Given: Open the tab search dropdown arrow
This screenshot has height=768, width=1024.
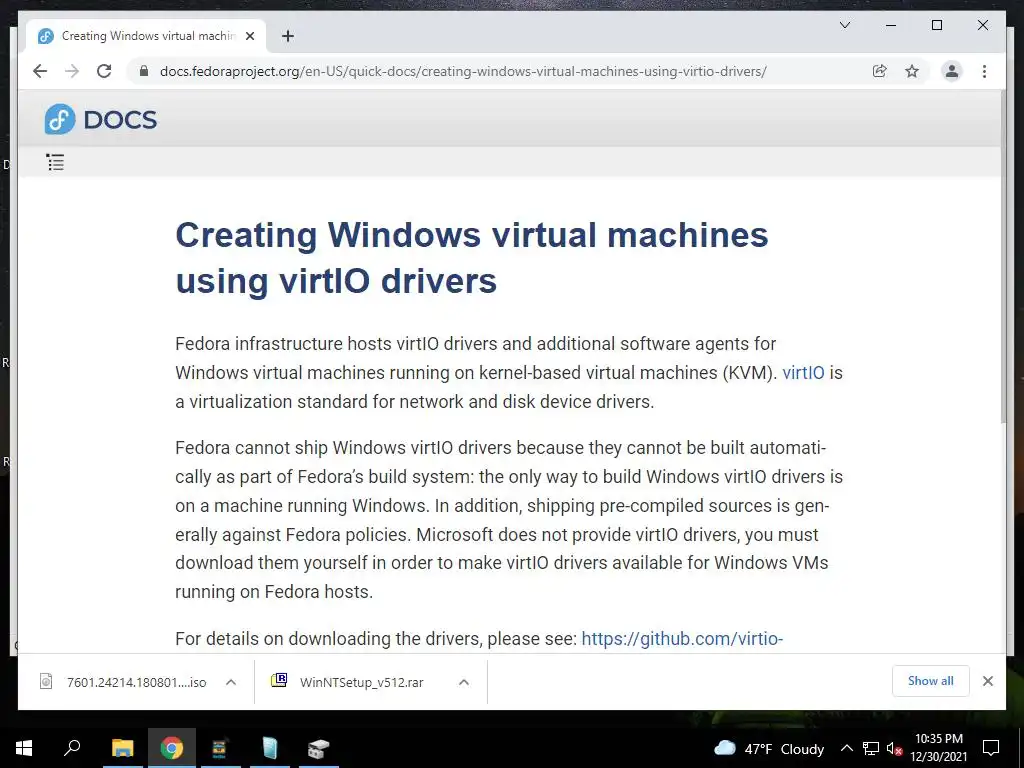Looking at the screenshot, I should coord(844,25).
